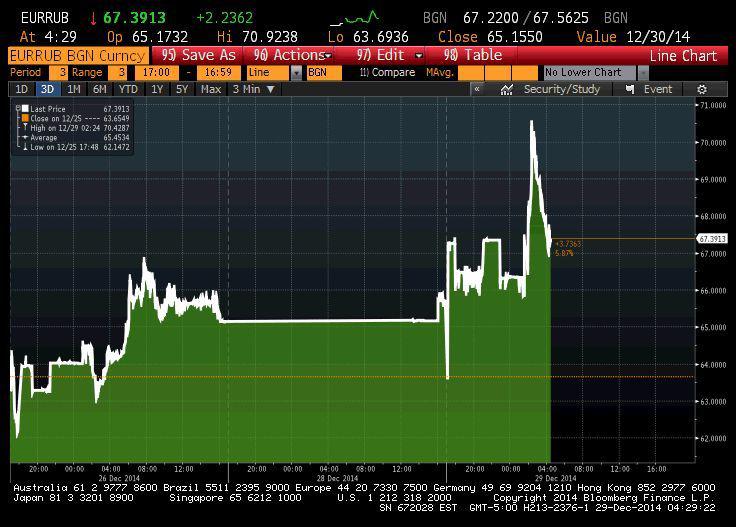Click the Table button
This screenshot has height=527, width=736.
point(473,55)
